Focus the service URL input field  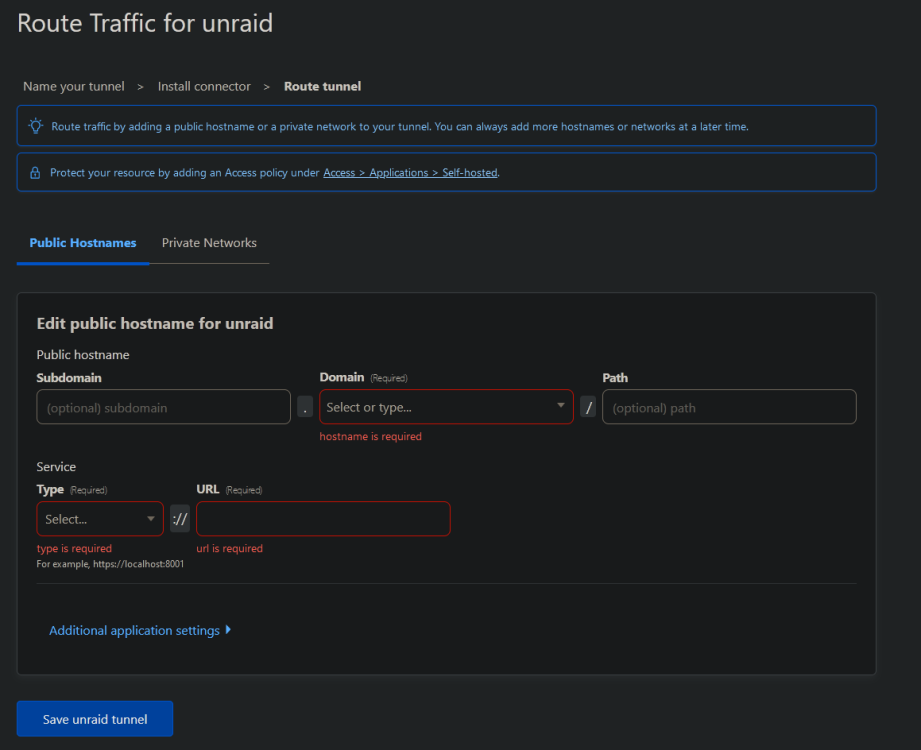(323, 519)
